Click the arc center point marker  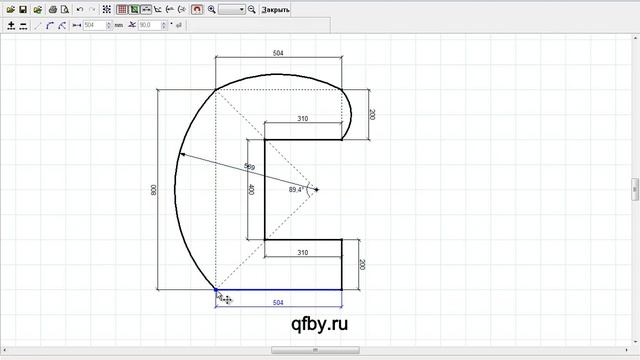coord(317,189)
